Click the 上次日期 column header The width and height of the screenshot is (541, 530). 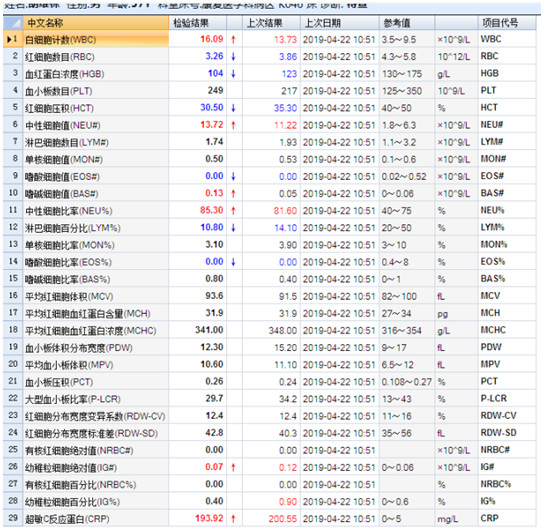(x=340, y=23)
